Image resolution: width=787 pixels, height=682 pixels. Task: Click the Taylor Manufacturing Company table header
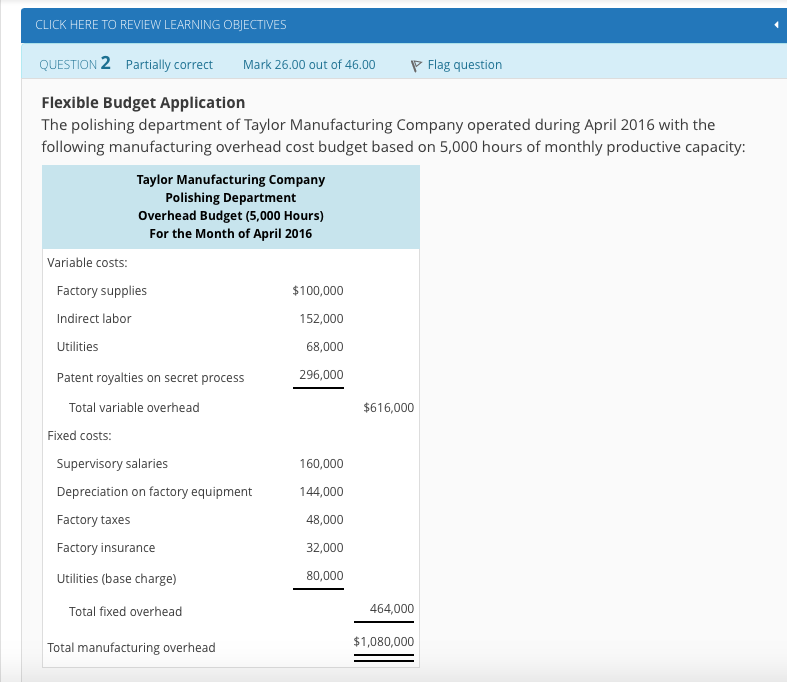click(x=230, y=179)
